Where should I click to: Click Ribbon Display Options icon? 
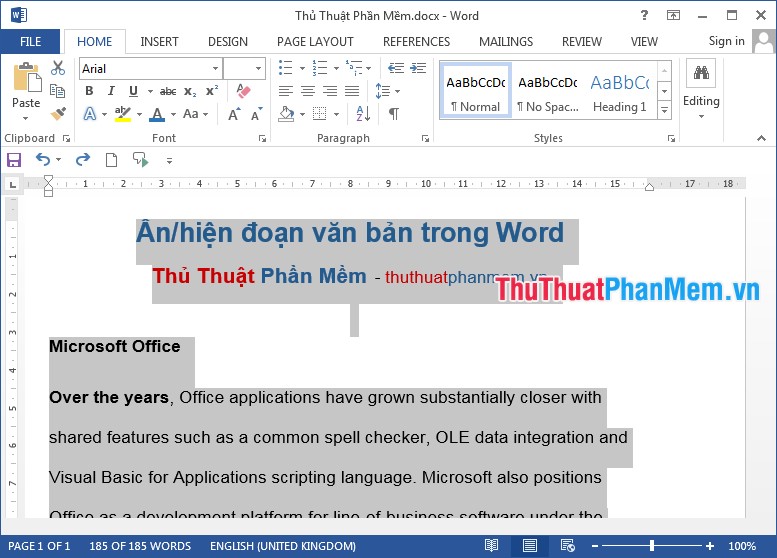pos(673,15)
